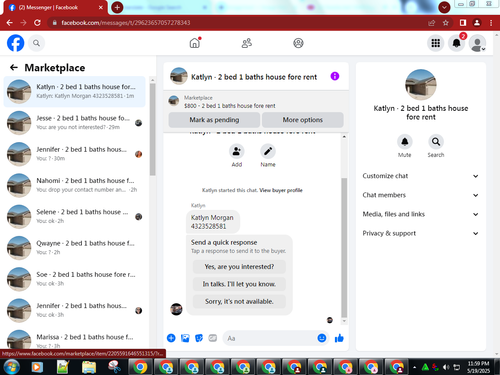Click the browser address bar URL
The height and width of the screenshot is (375, 500).
tap(126, 23)
